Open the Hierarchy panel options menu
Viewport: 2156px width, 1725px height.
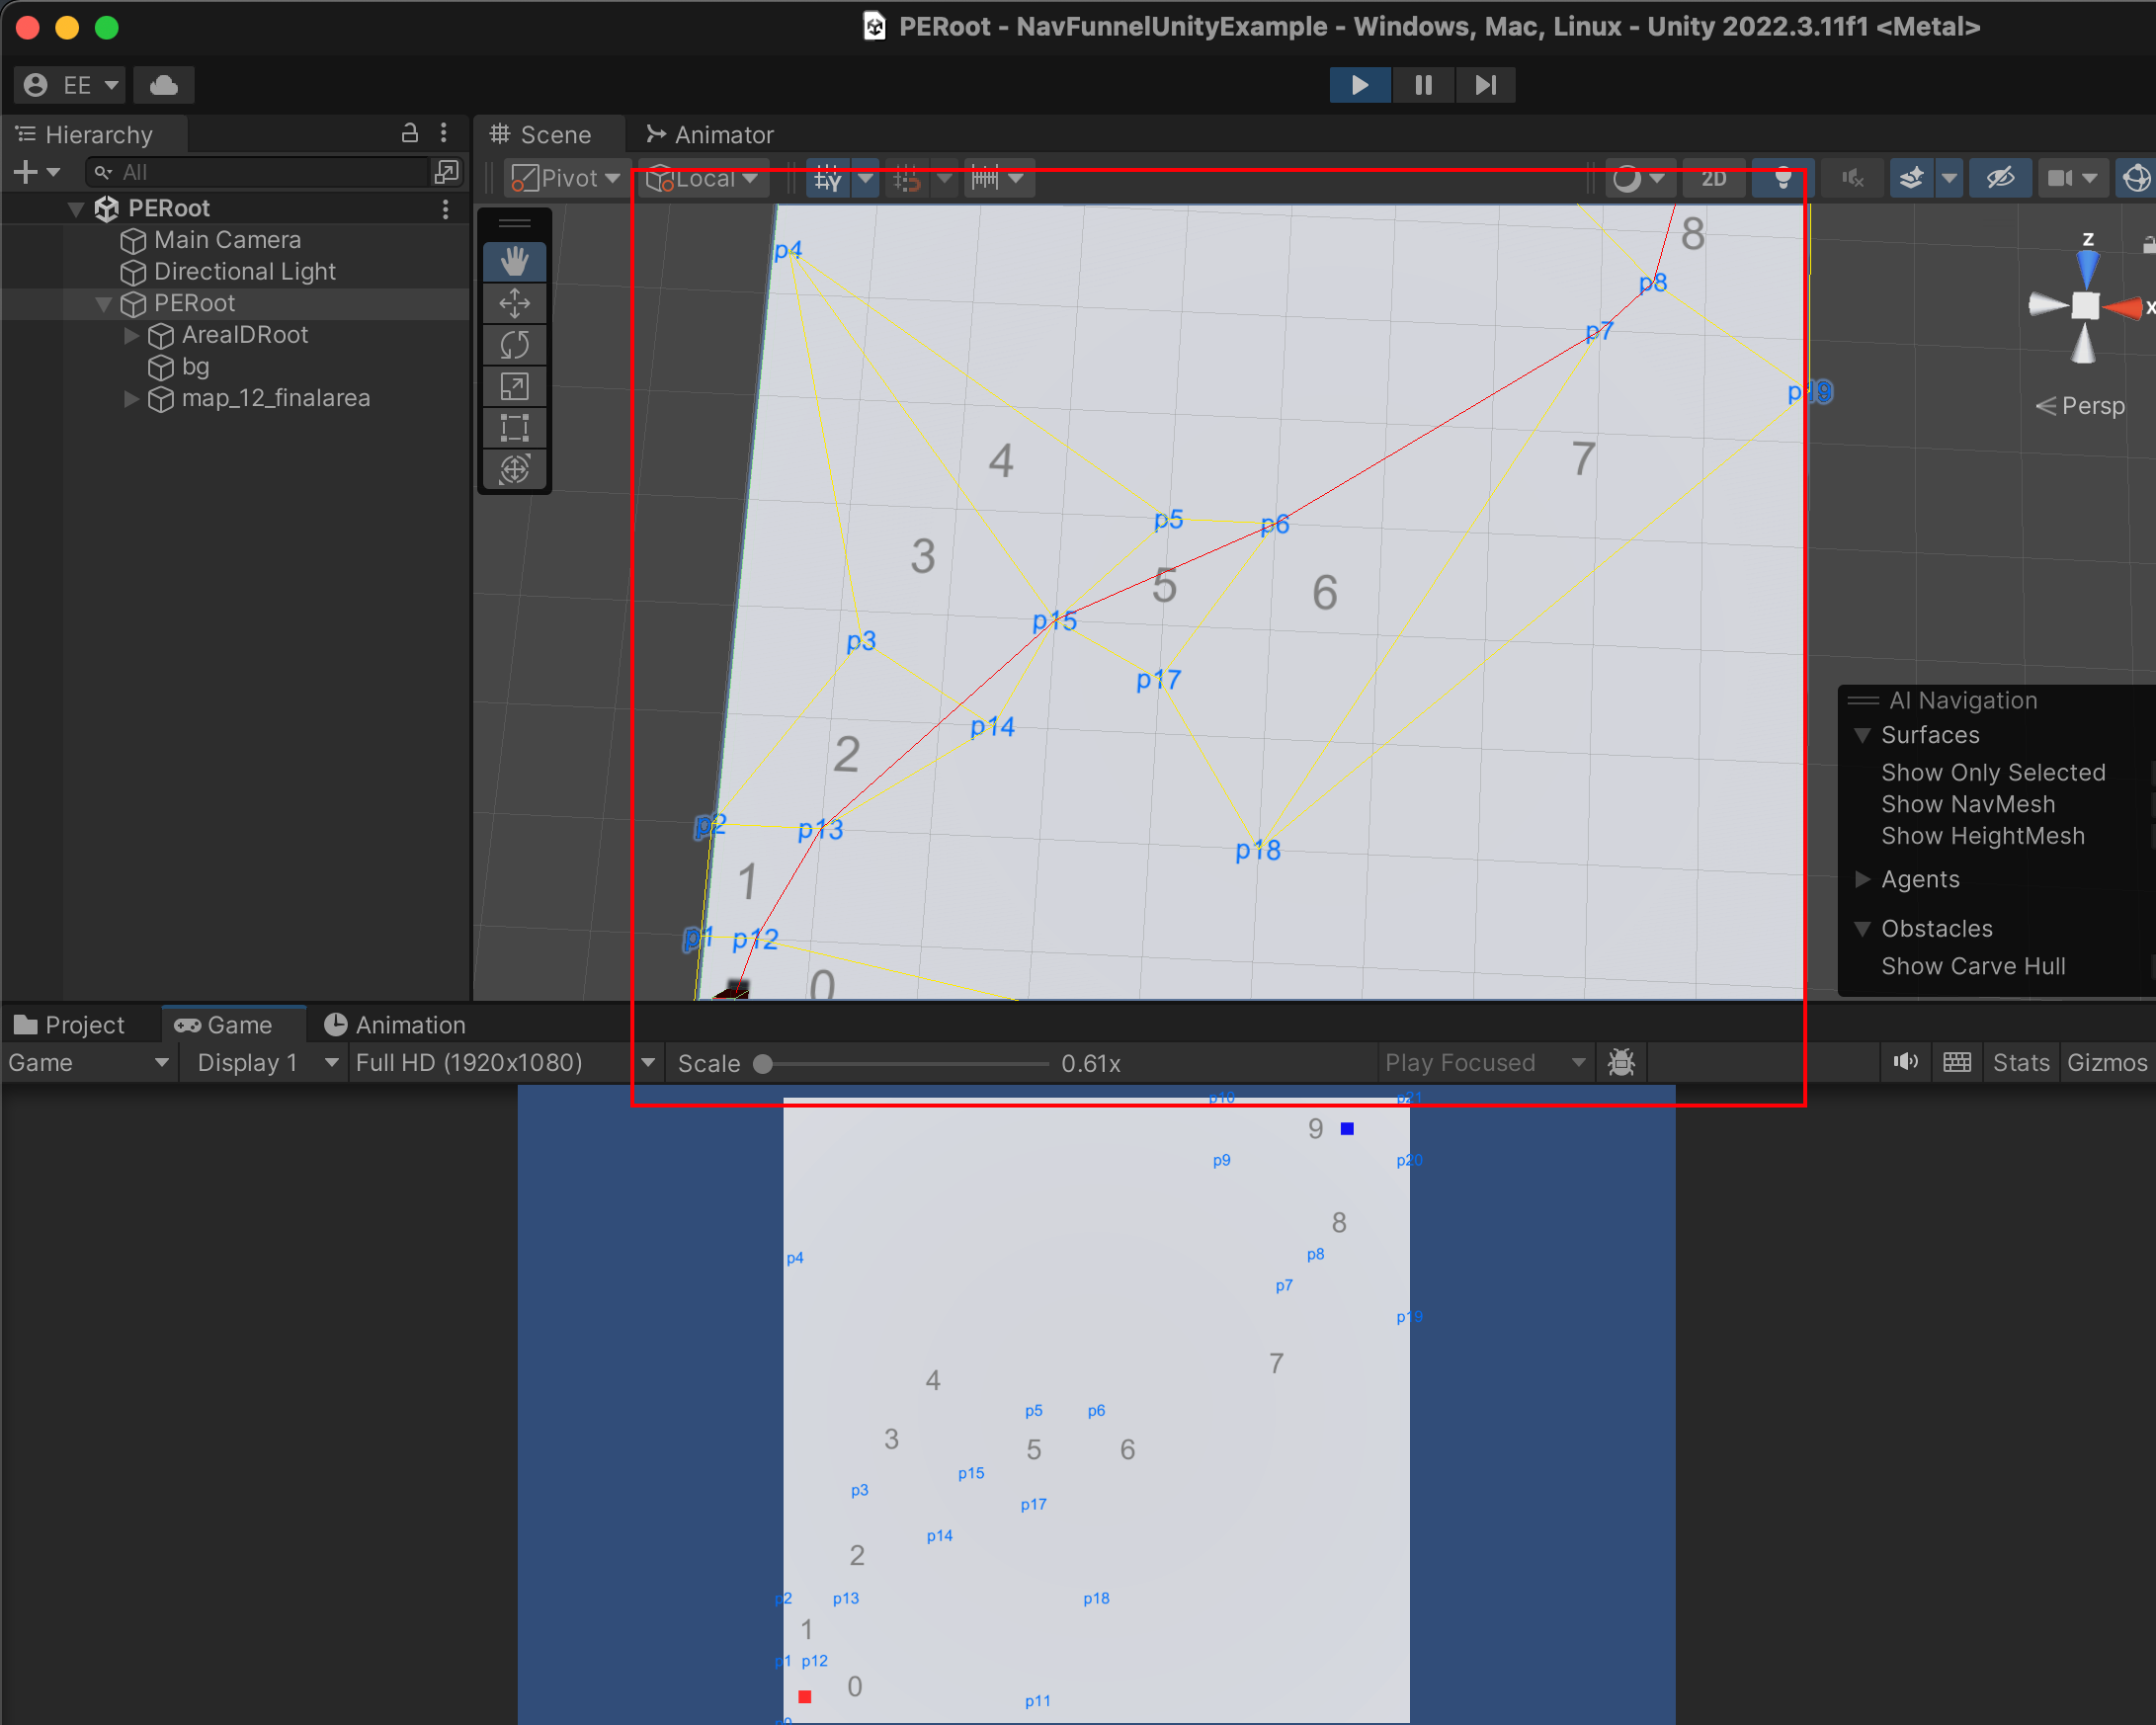pos(444,133)
